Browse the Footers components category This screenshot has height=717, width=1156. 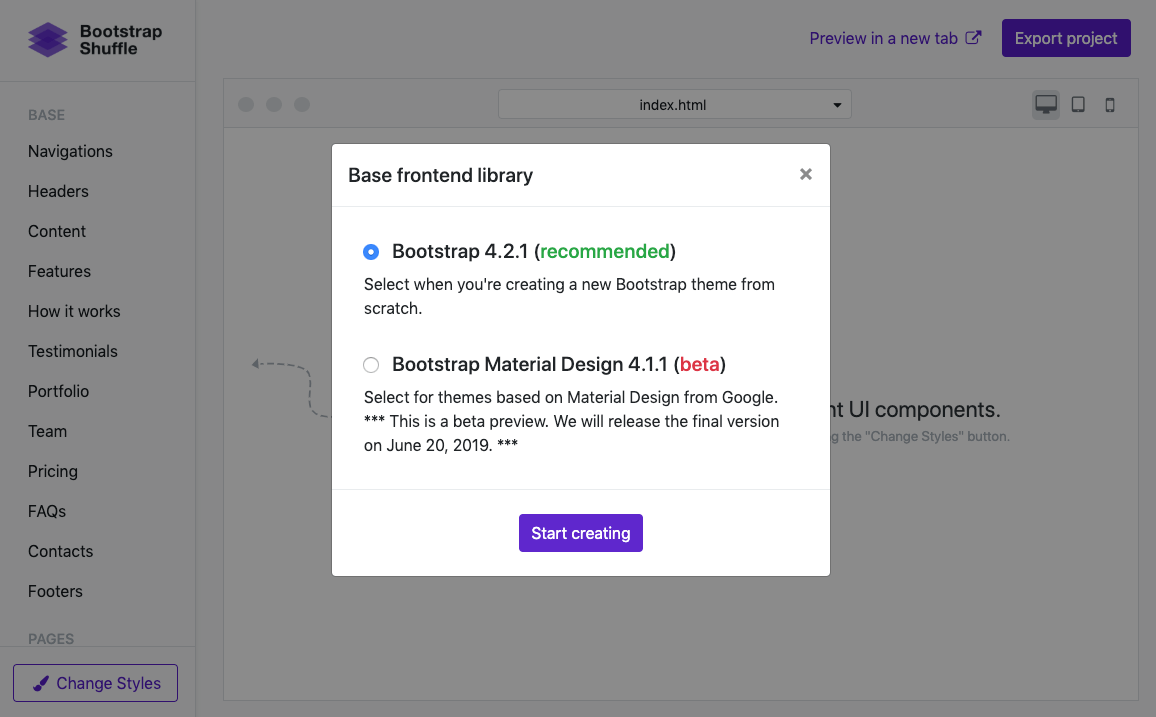[55, 591]
